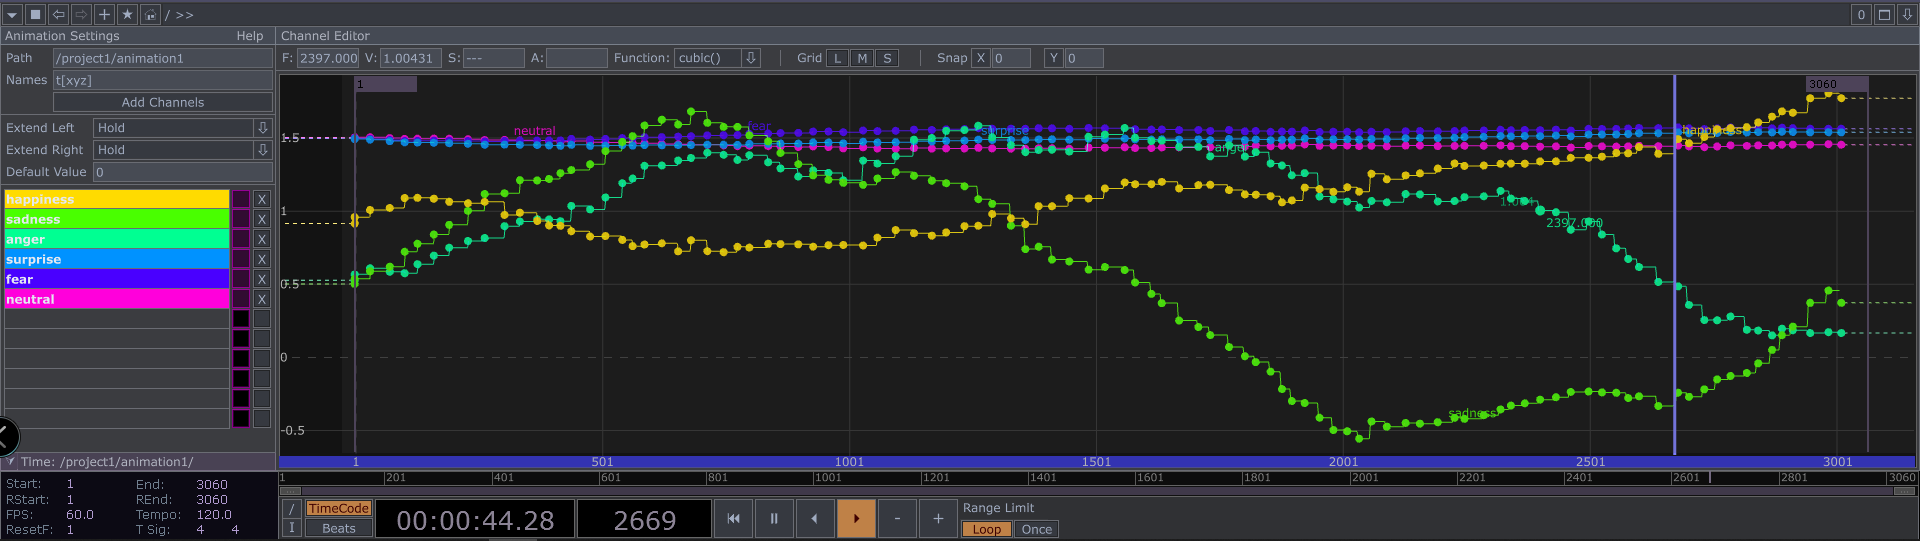Screen dimensions: 1920x541
Task: Click the Animation Settings header
Action: coord(62,36)
